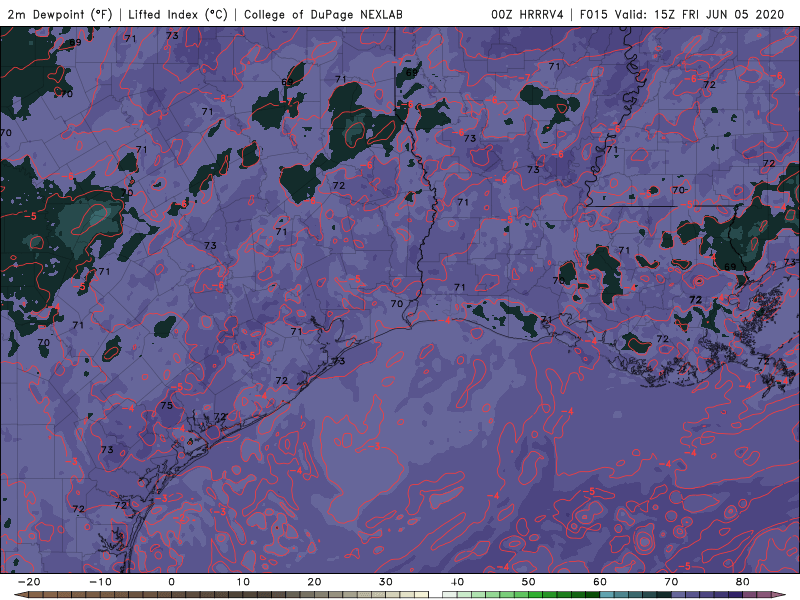Click the left arrow end of the color bar

[20, 595]
